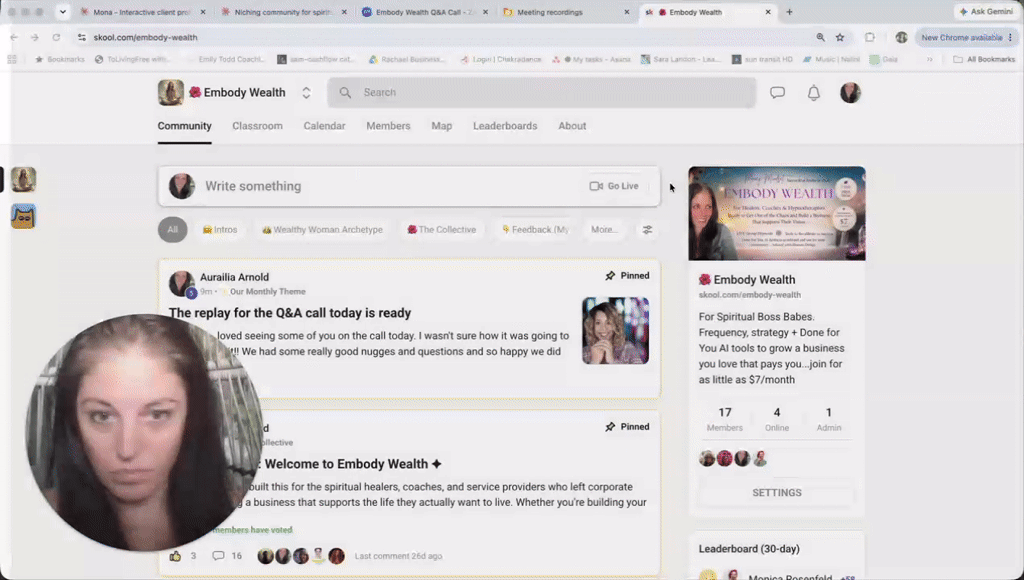Select Embody Wealth group in left sidebar

[x=24, y=180]
